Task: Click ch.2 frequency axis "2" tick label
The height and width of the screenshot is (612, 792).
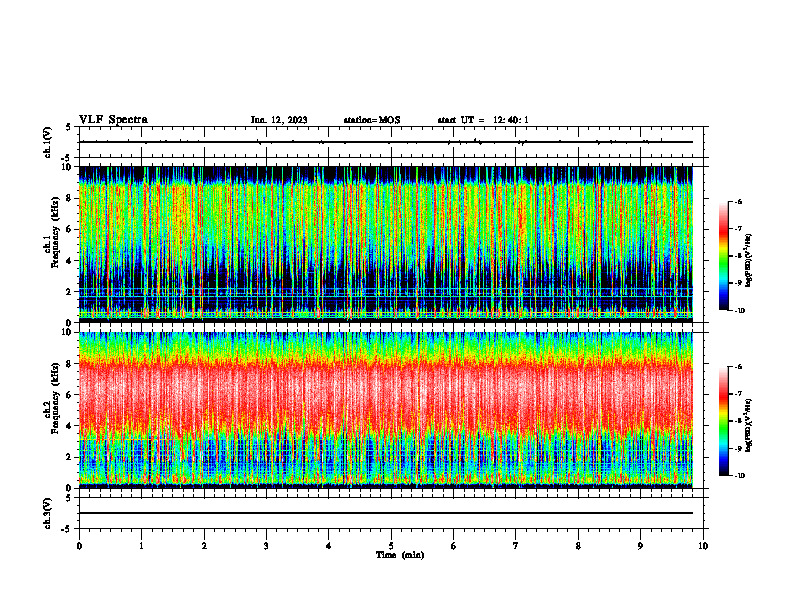Action: pyautogui.click(x=70, y=457)
